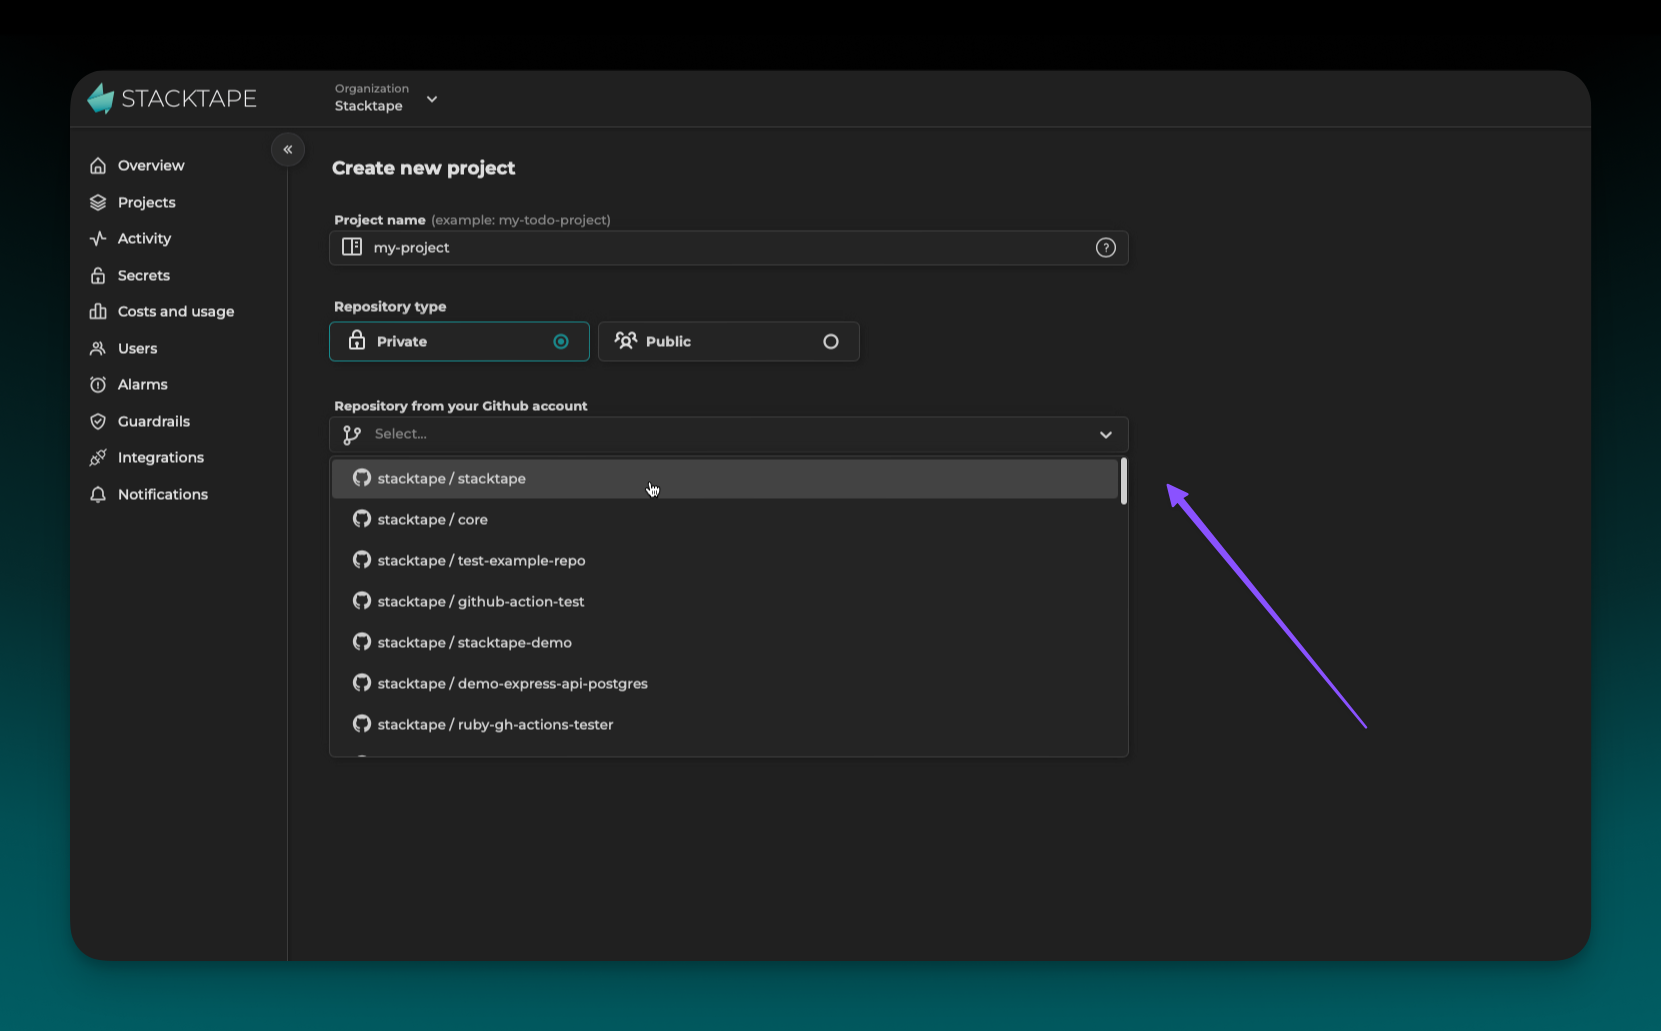Select the Public repository radio button

831,342
